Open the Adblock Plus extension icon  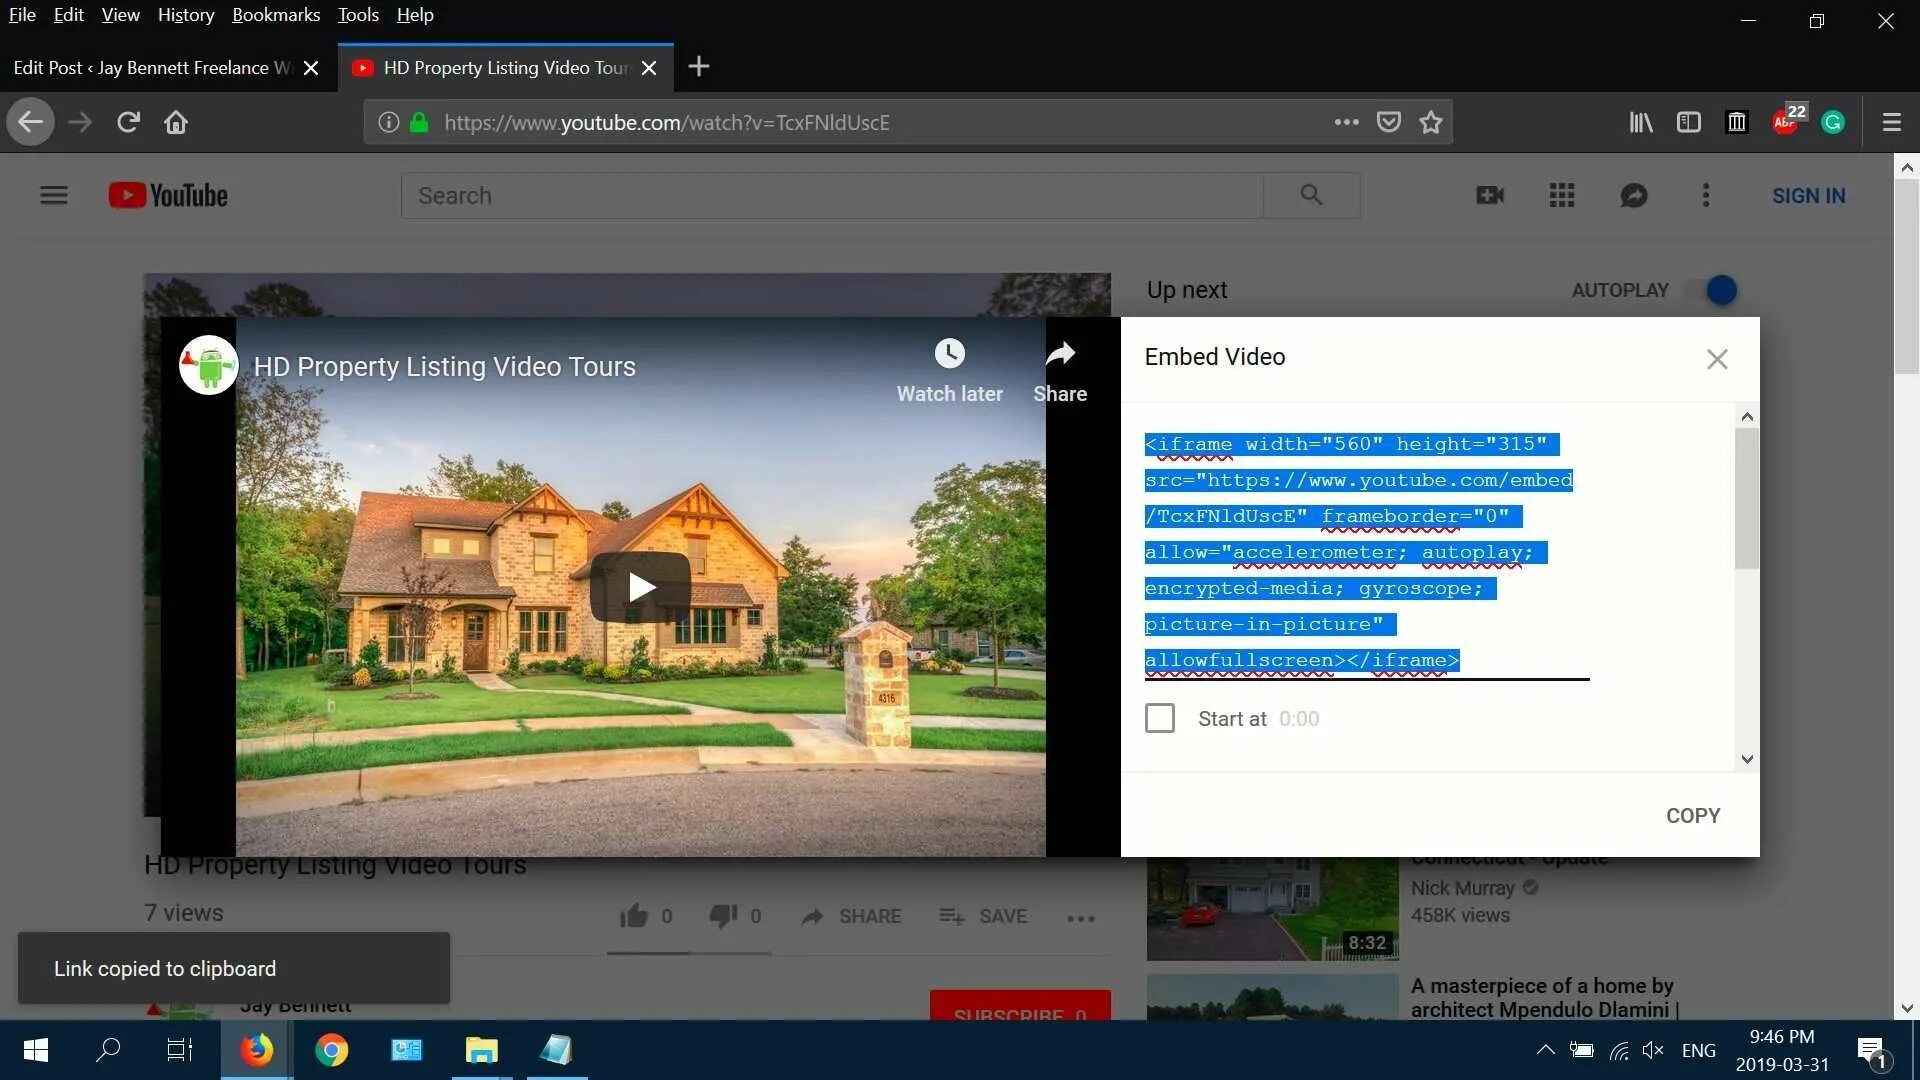click(x=1785, y=122)
